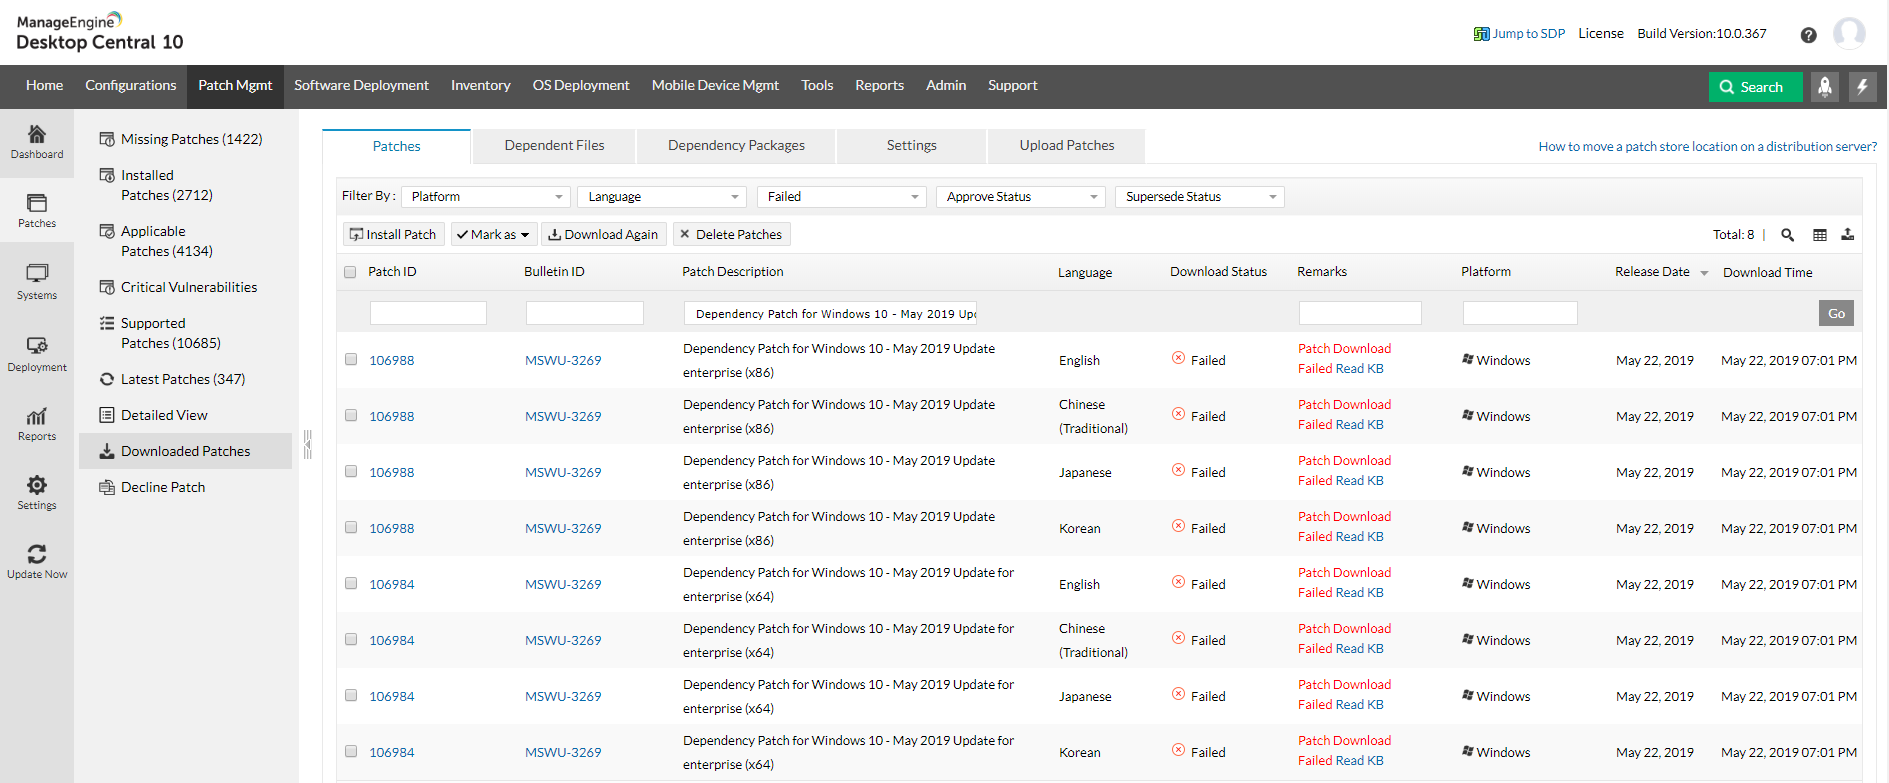Open the Patches sidebar icon
1889x783 pixels.
37,203
